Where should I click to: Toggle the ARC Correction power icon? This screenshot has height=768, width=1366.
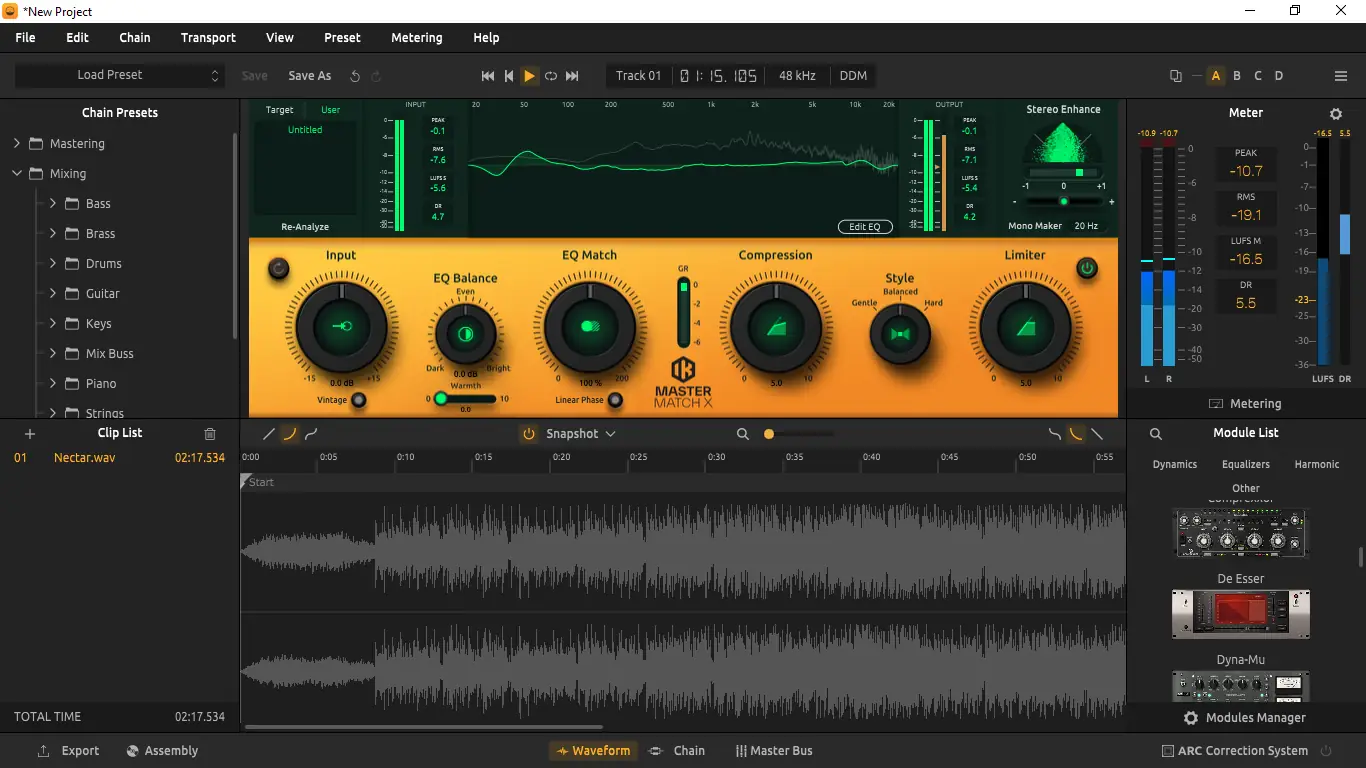tap(1327, 751)
